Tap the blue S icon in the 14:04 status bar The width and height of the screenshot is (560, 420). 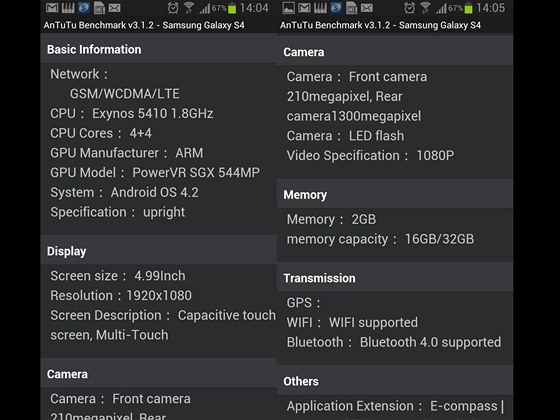84,8
